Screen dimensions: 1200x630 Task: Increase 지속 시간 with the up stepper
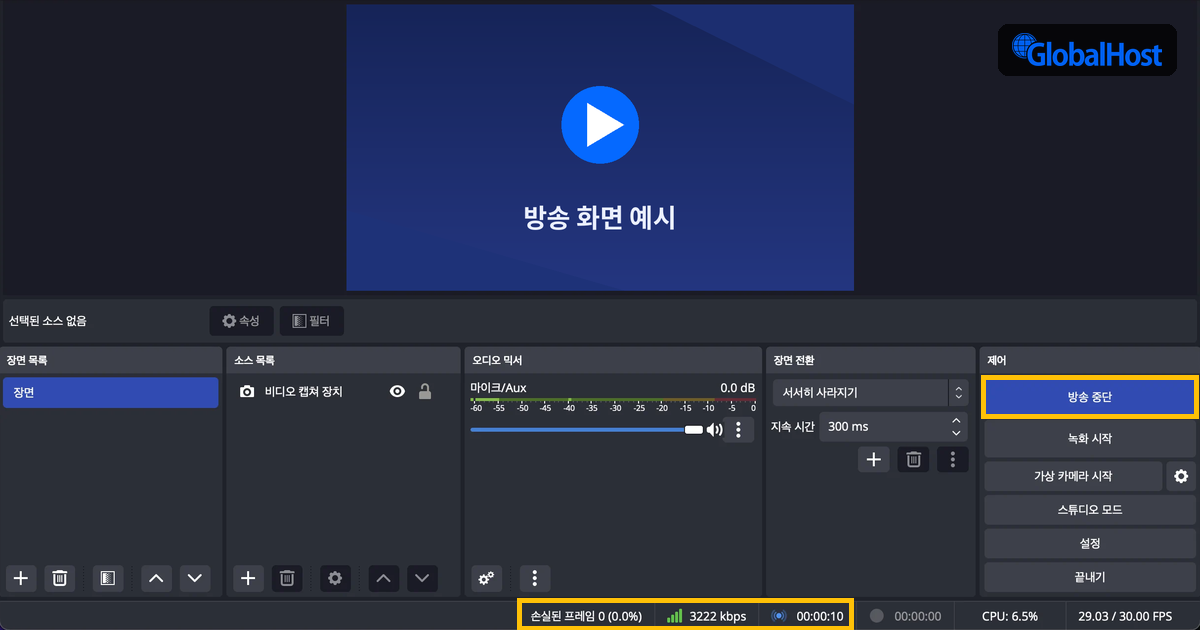tap(957, 421)
